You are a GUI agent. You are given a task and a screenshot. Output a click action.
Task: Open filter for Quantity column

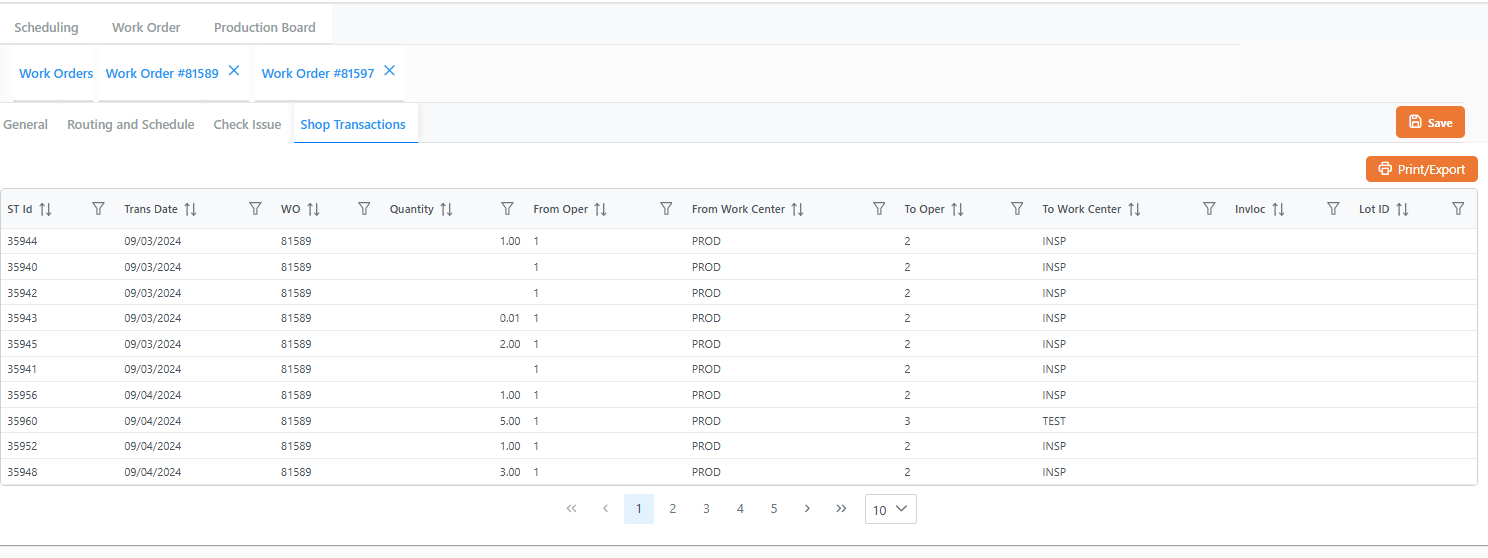[x=507, y=209]
